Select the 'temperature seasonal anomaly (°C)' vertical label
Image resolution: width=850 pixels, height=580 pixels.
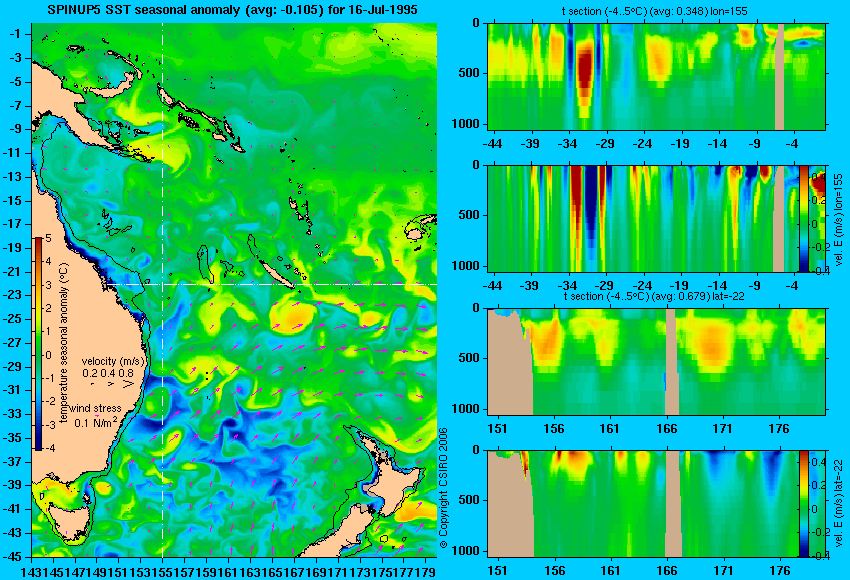[x=63, y=343]
